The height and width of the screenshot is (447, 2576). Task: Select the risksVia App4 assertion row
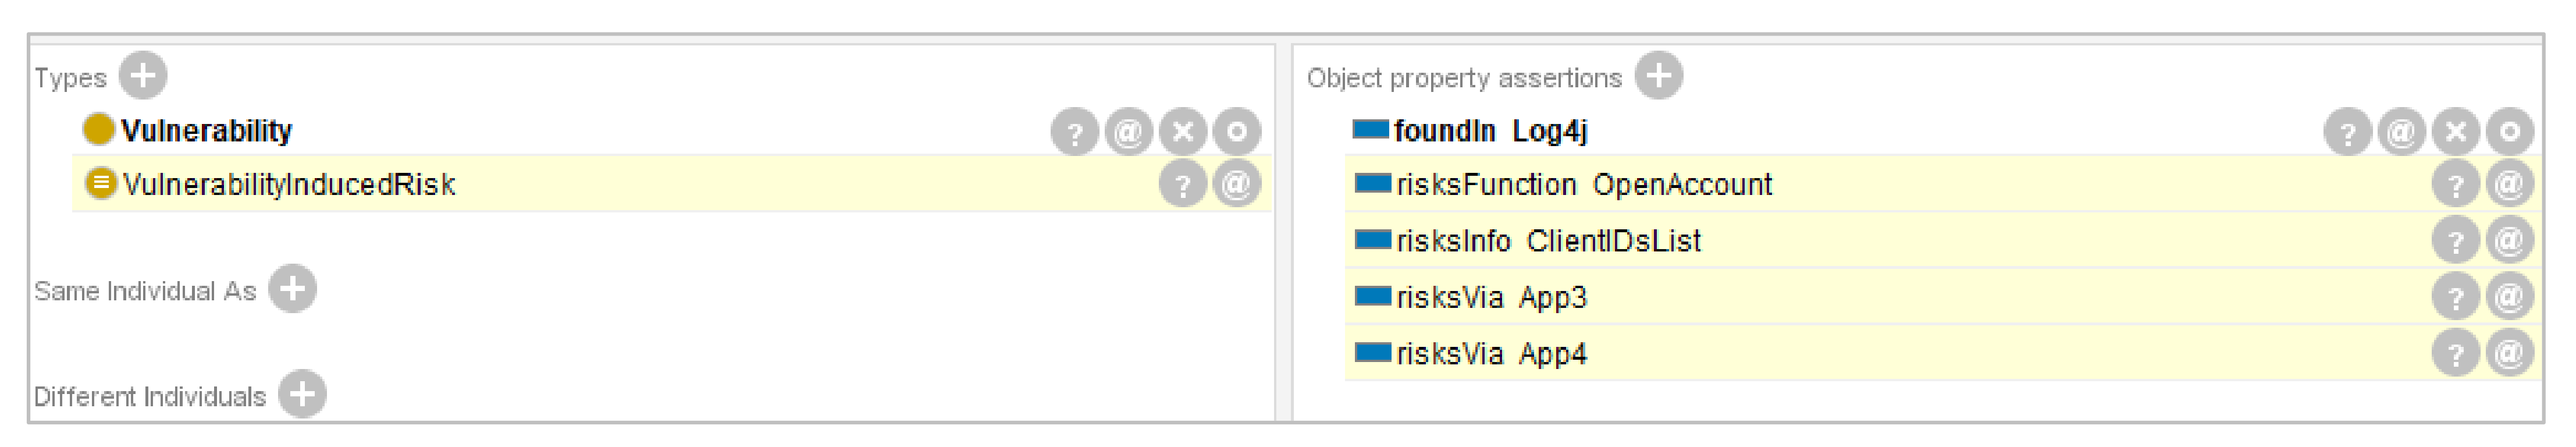pos(1491,353)
